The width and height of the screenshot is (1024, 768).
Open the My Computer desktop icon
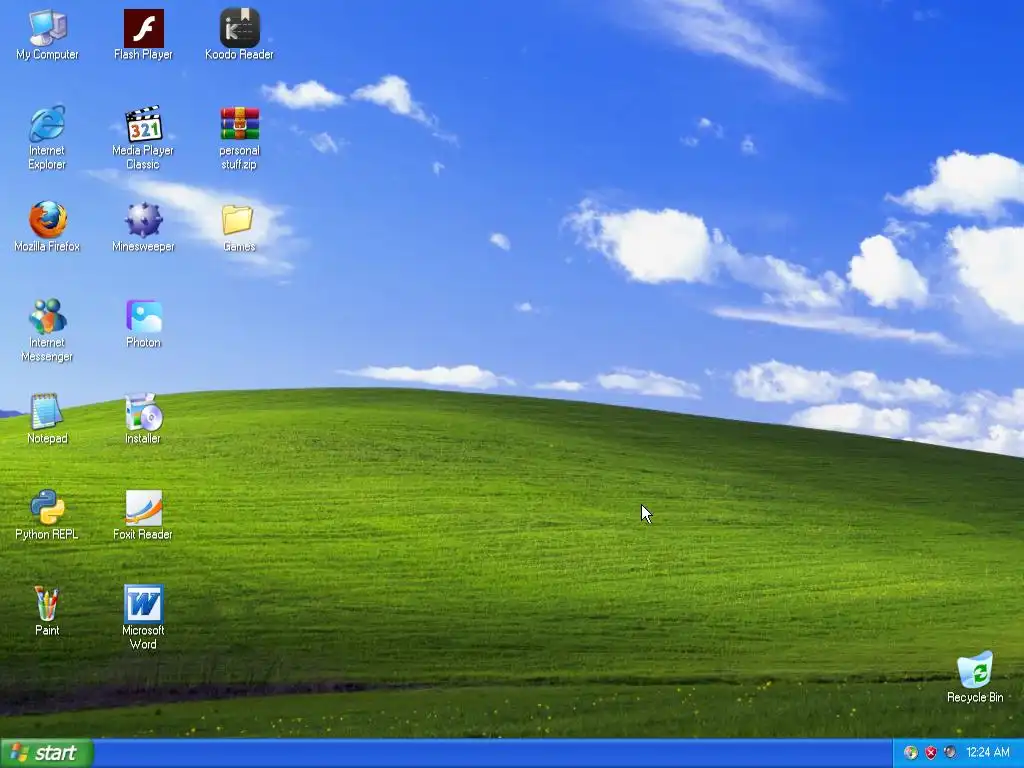click(x=48, y=35)
